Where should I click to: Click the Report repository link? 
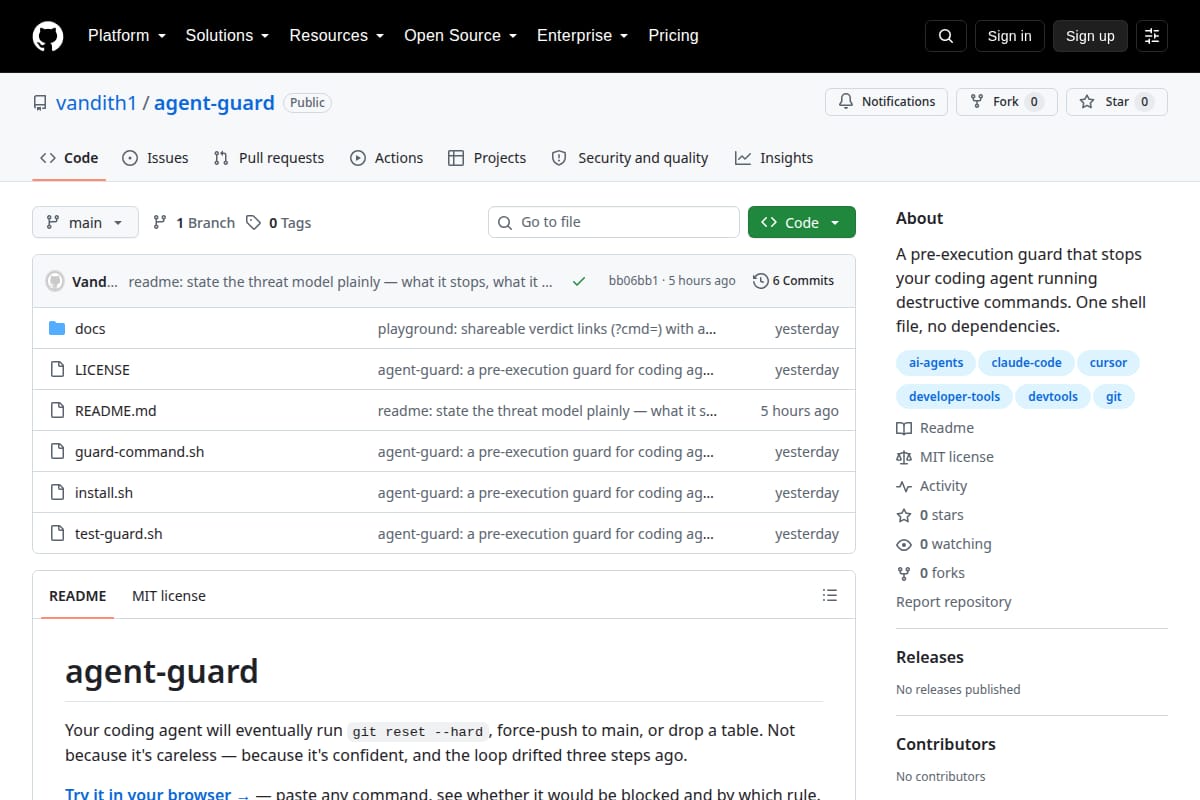954,602
